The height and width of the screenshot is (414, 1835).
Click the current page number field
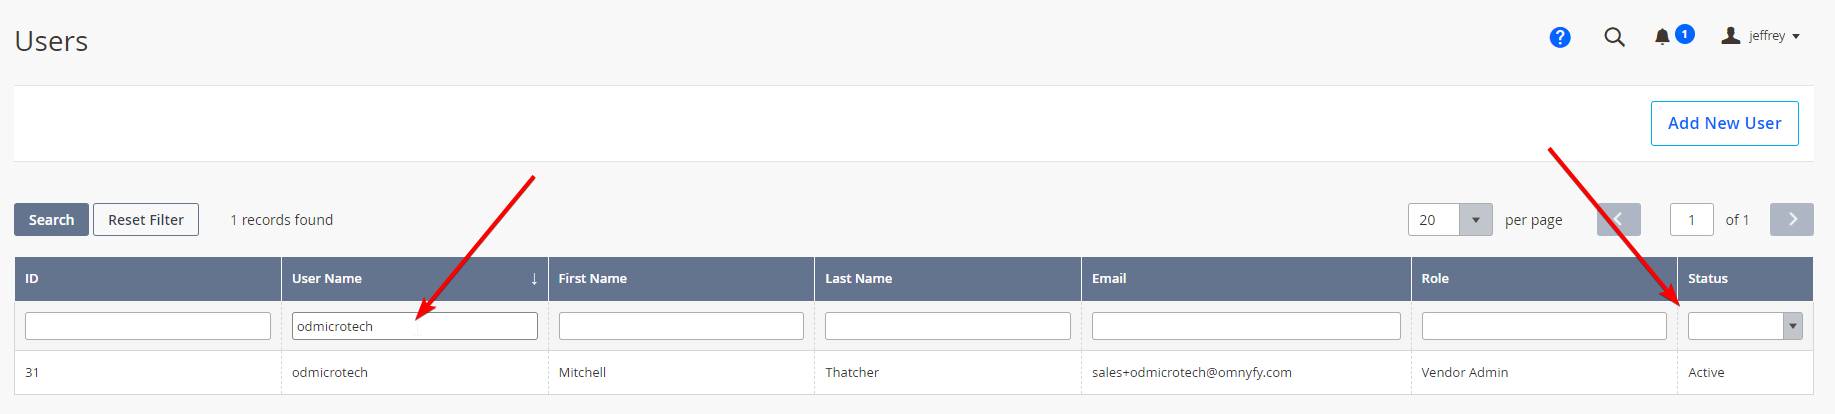click(1691, 219)
